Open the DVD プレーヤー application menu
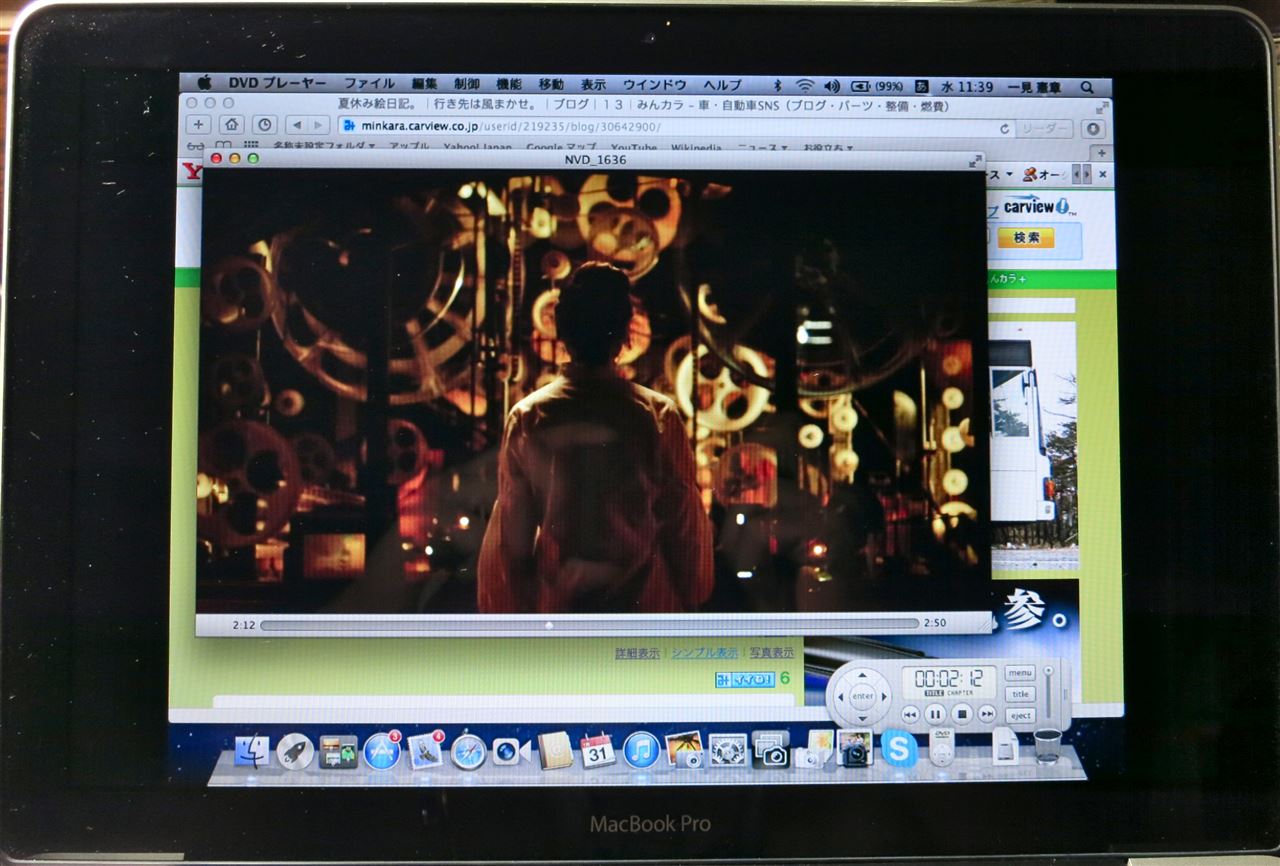 pyautogui.click(x=277, y=84)
